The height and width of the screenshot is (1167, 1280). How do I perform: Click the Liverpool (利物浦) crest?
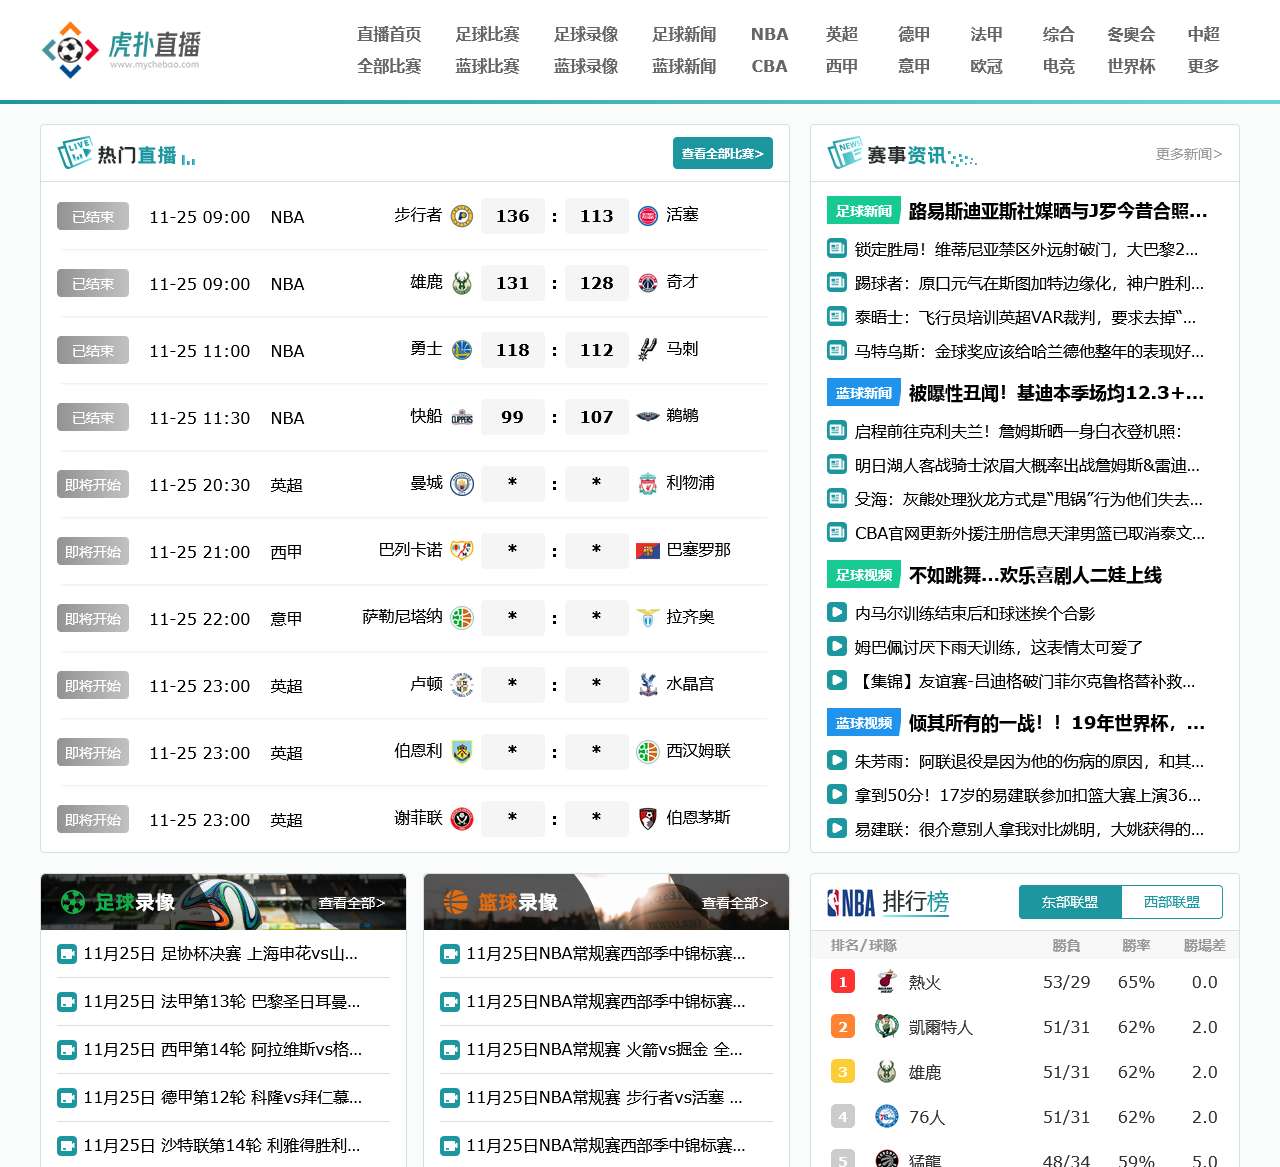[x=648, y=484]
